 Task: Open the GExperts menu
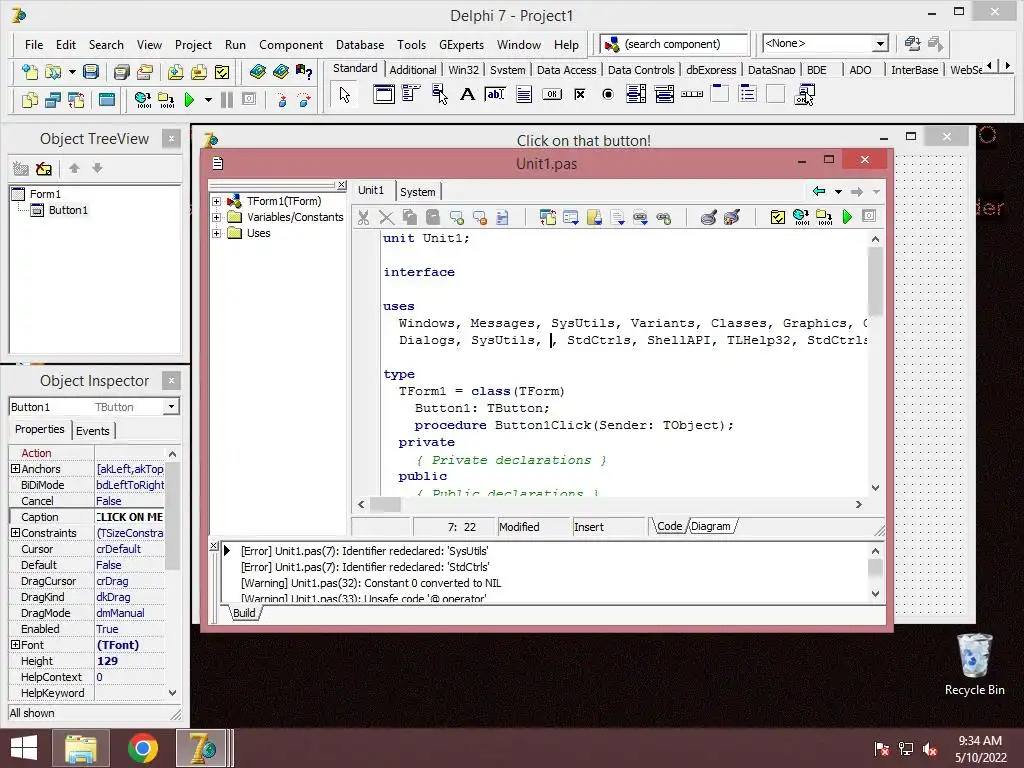[x=461, y=45]
